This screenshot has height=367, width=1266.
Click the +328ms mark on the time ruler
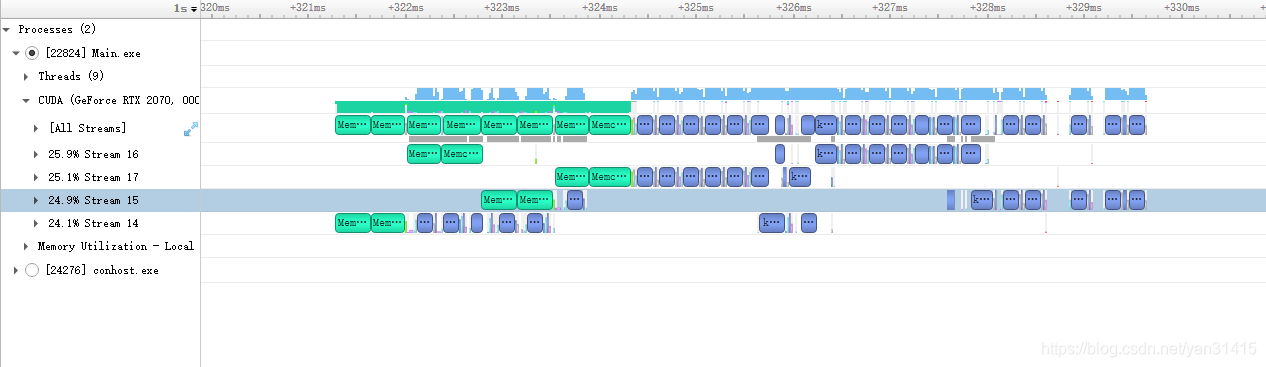(987, 7)
